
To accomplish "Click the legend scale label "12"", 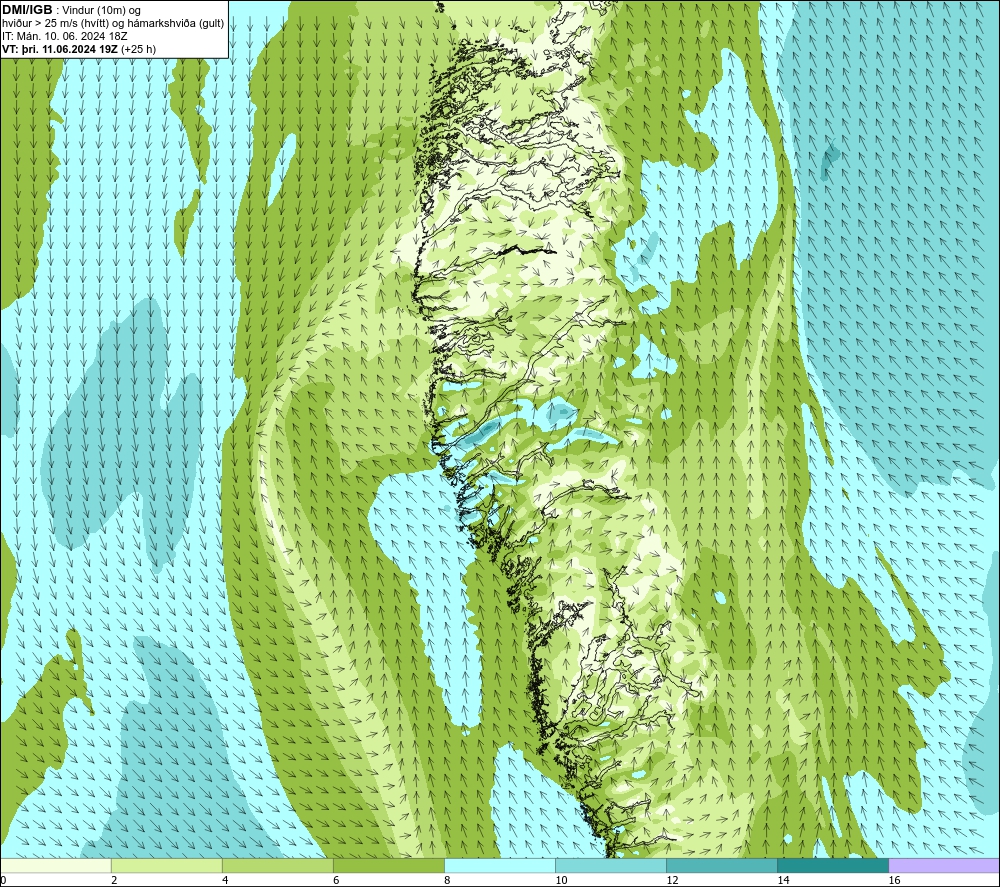I will [672, 881].
